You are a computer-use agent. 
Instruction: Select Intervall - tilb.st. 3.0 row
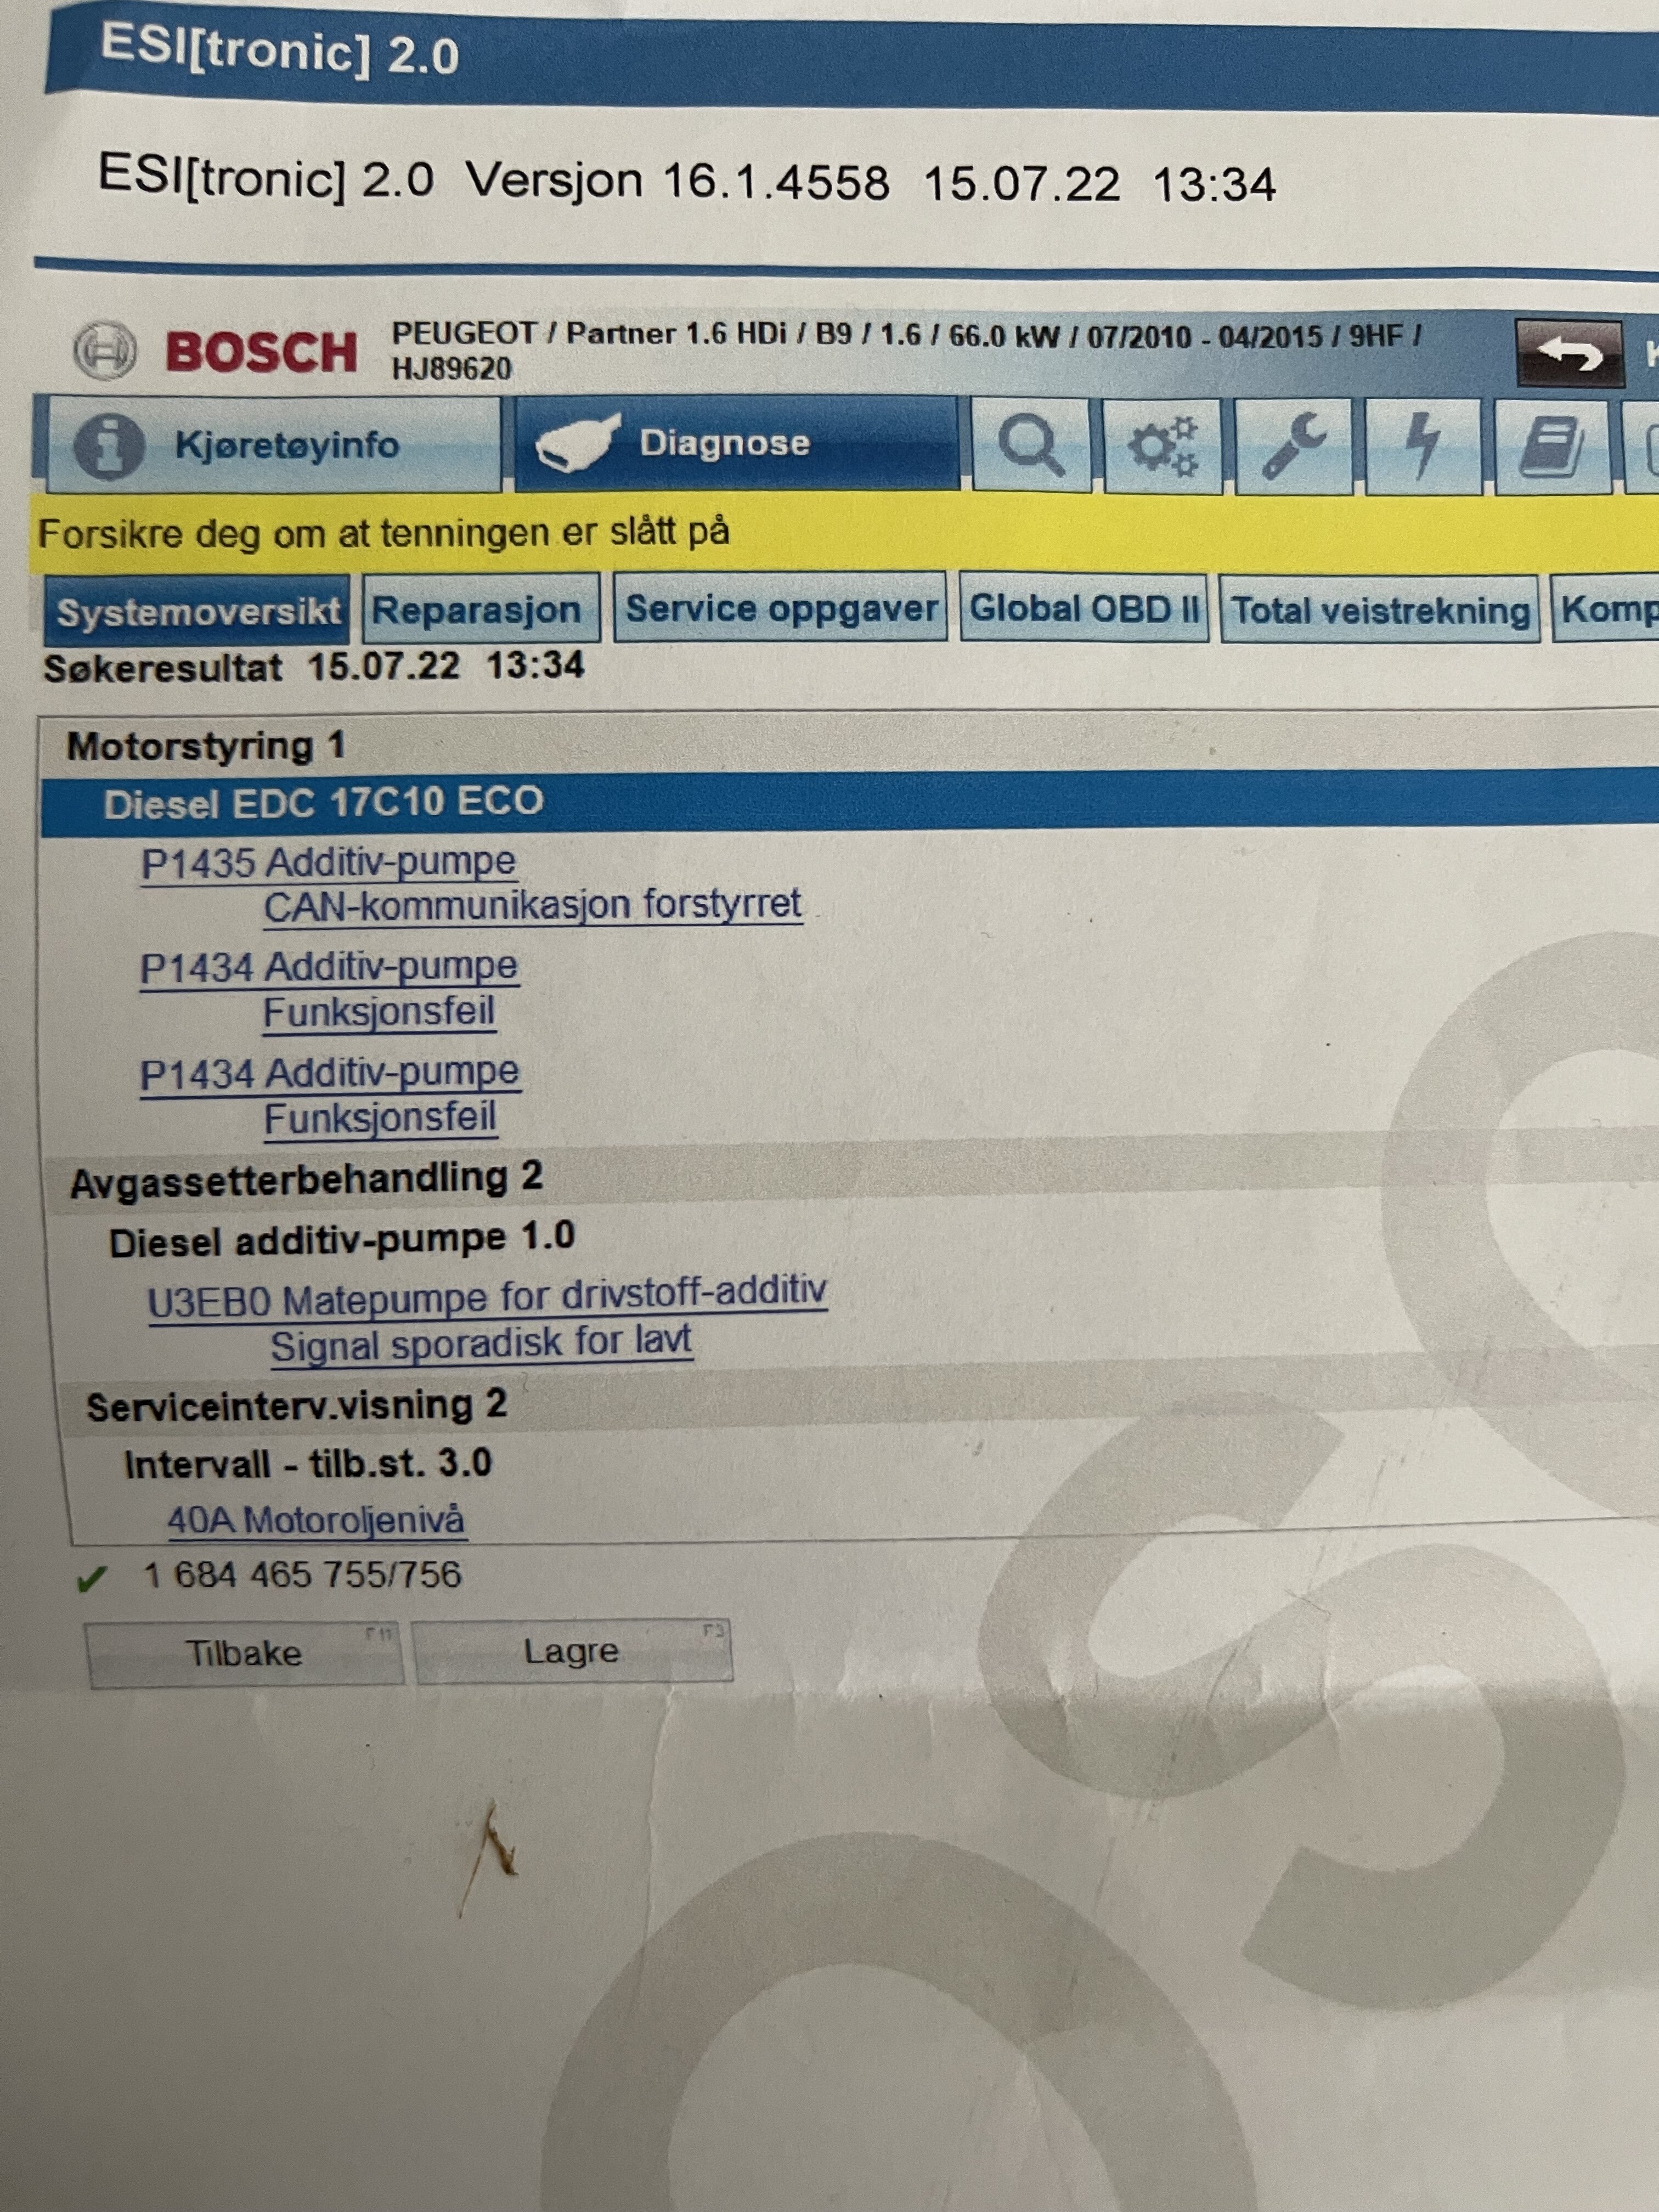pyautogui.click(x=308, y=1464)
